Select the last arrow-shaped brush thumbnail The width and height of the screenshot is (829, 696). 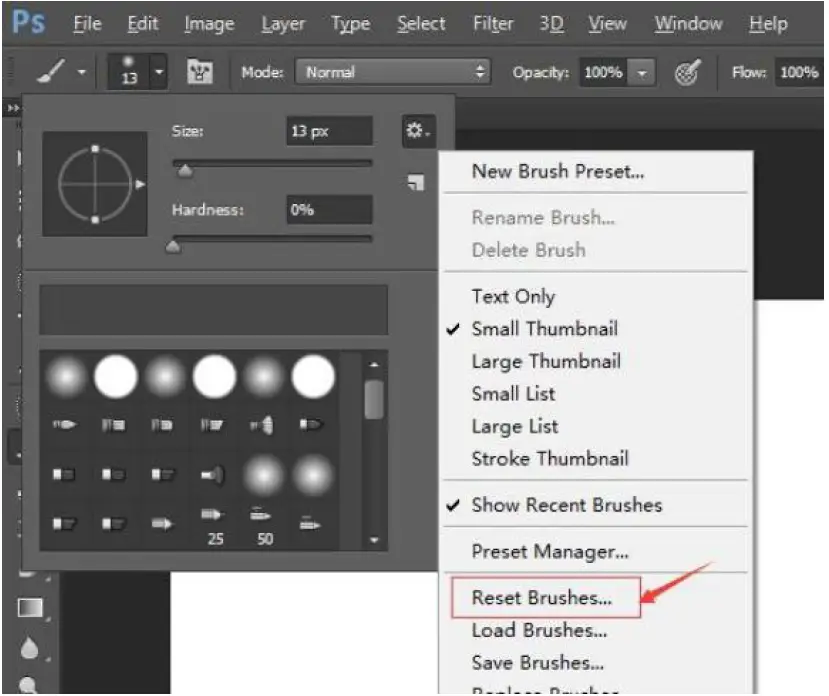coord(309,525)
